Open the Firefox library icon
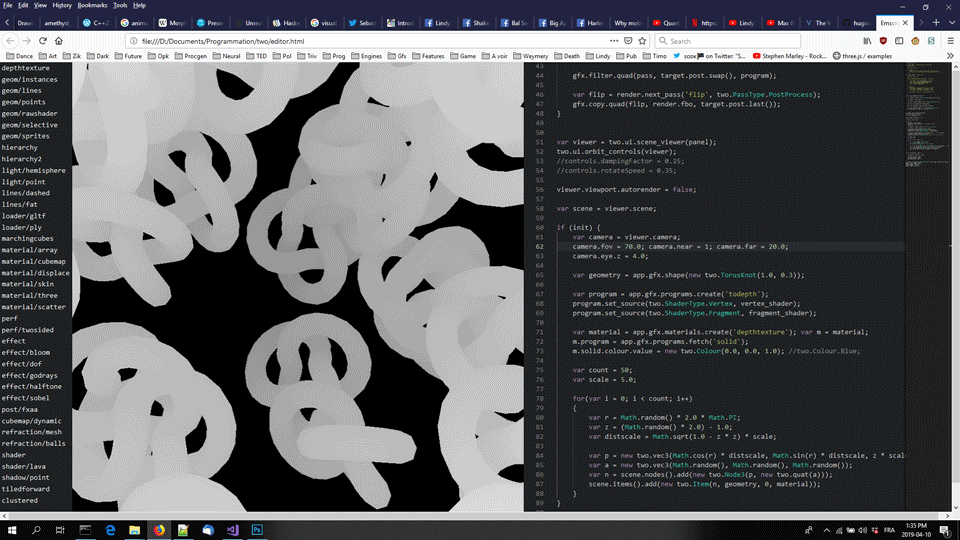 pos(867,41)
